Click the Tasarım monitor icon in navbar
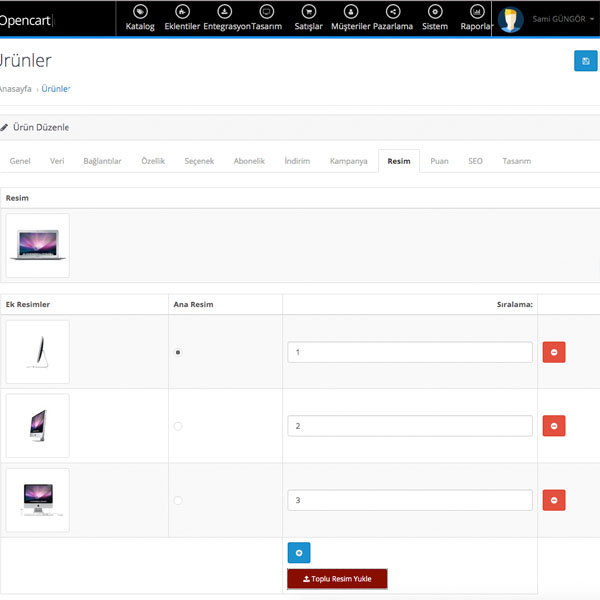600x600 pixels. point(266,12)
